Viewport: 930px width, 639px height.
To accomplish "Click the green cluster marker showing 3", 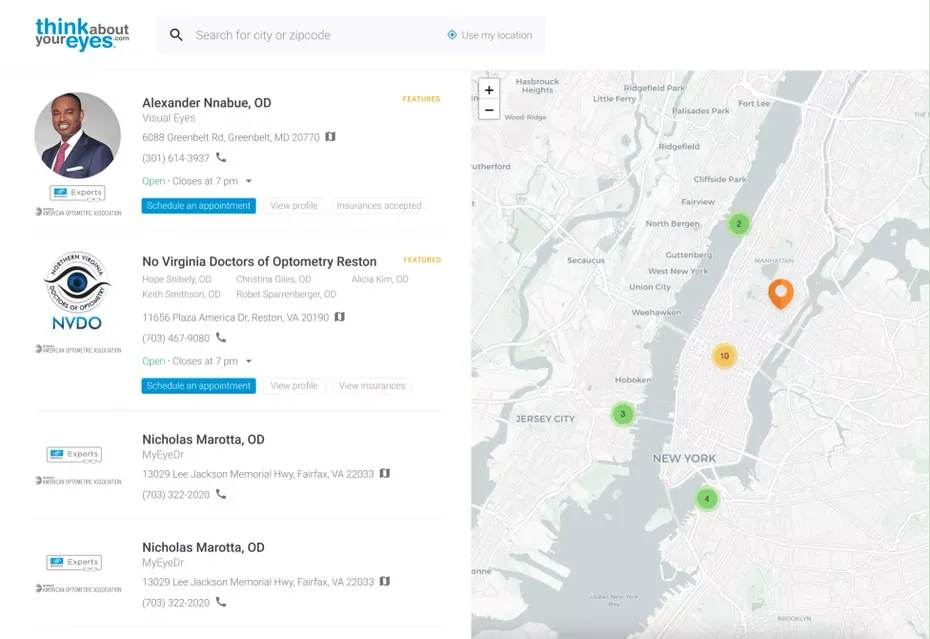I will (x=622, y=414).
